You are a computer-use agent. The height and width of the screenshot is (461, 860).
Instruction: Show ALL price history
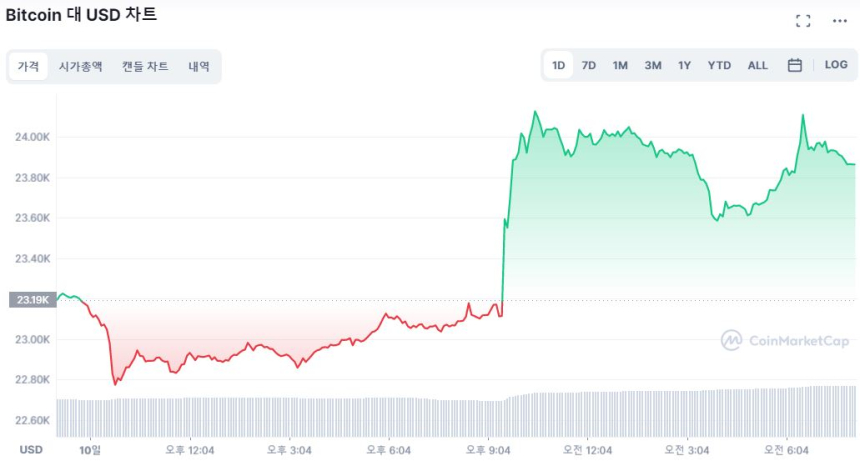(x=758, y=66)
